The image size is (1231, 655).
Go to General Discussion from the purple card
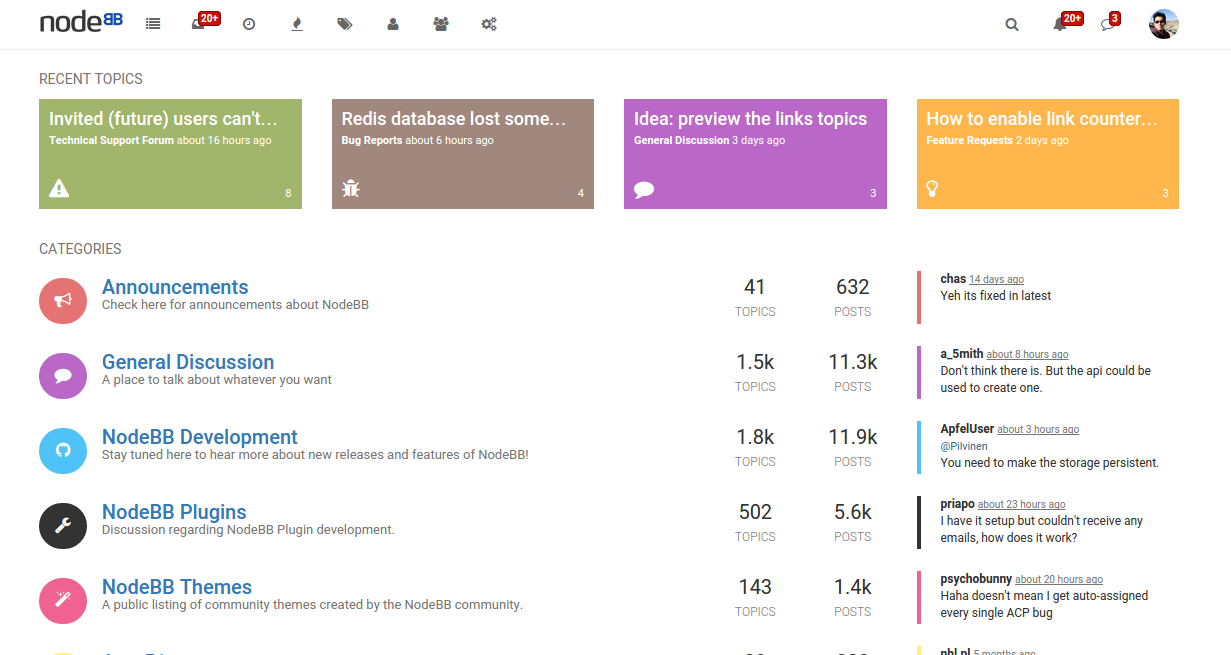(682, 141)
